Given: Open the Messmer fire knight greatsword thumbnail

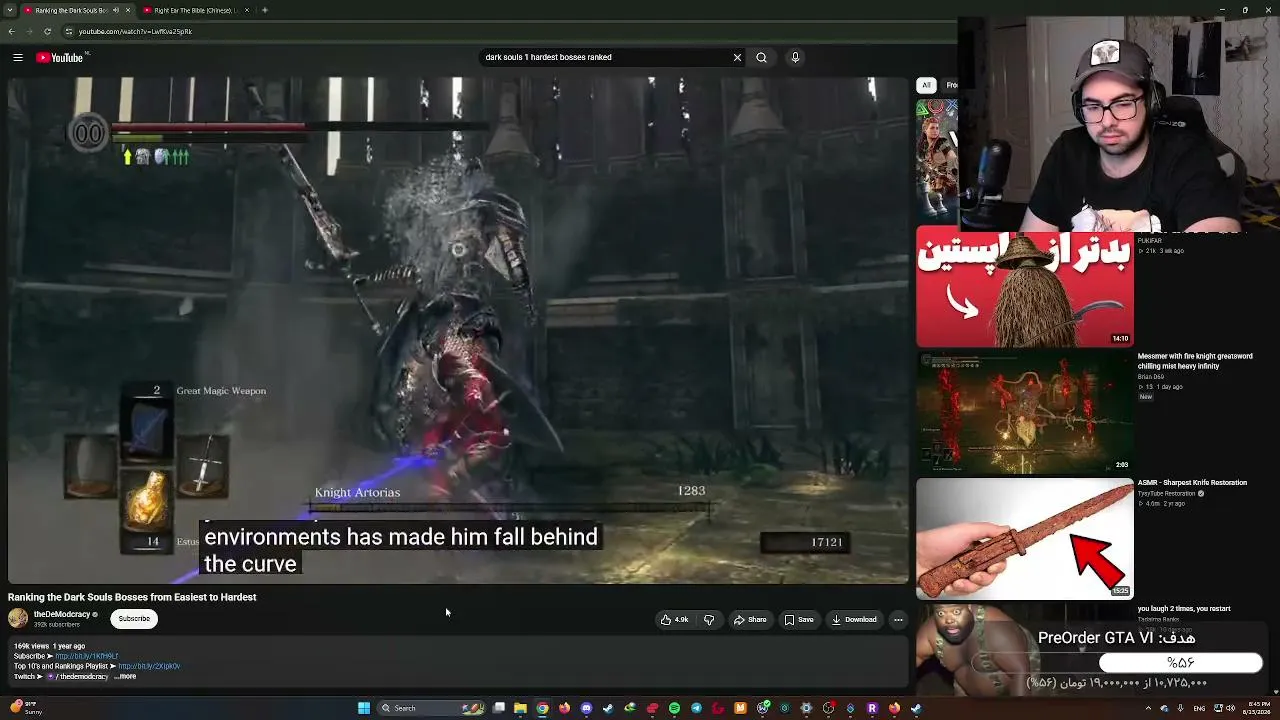Looking at the screenshot, I should tap(1025, 412).
